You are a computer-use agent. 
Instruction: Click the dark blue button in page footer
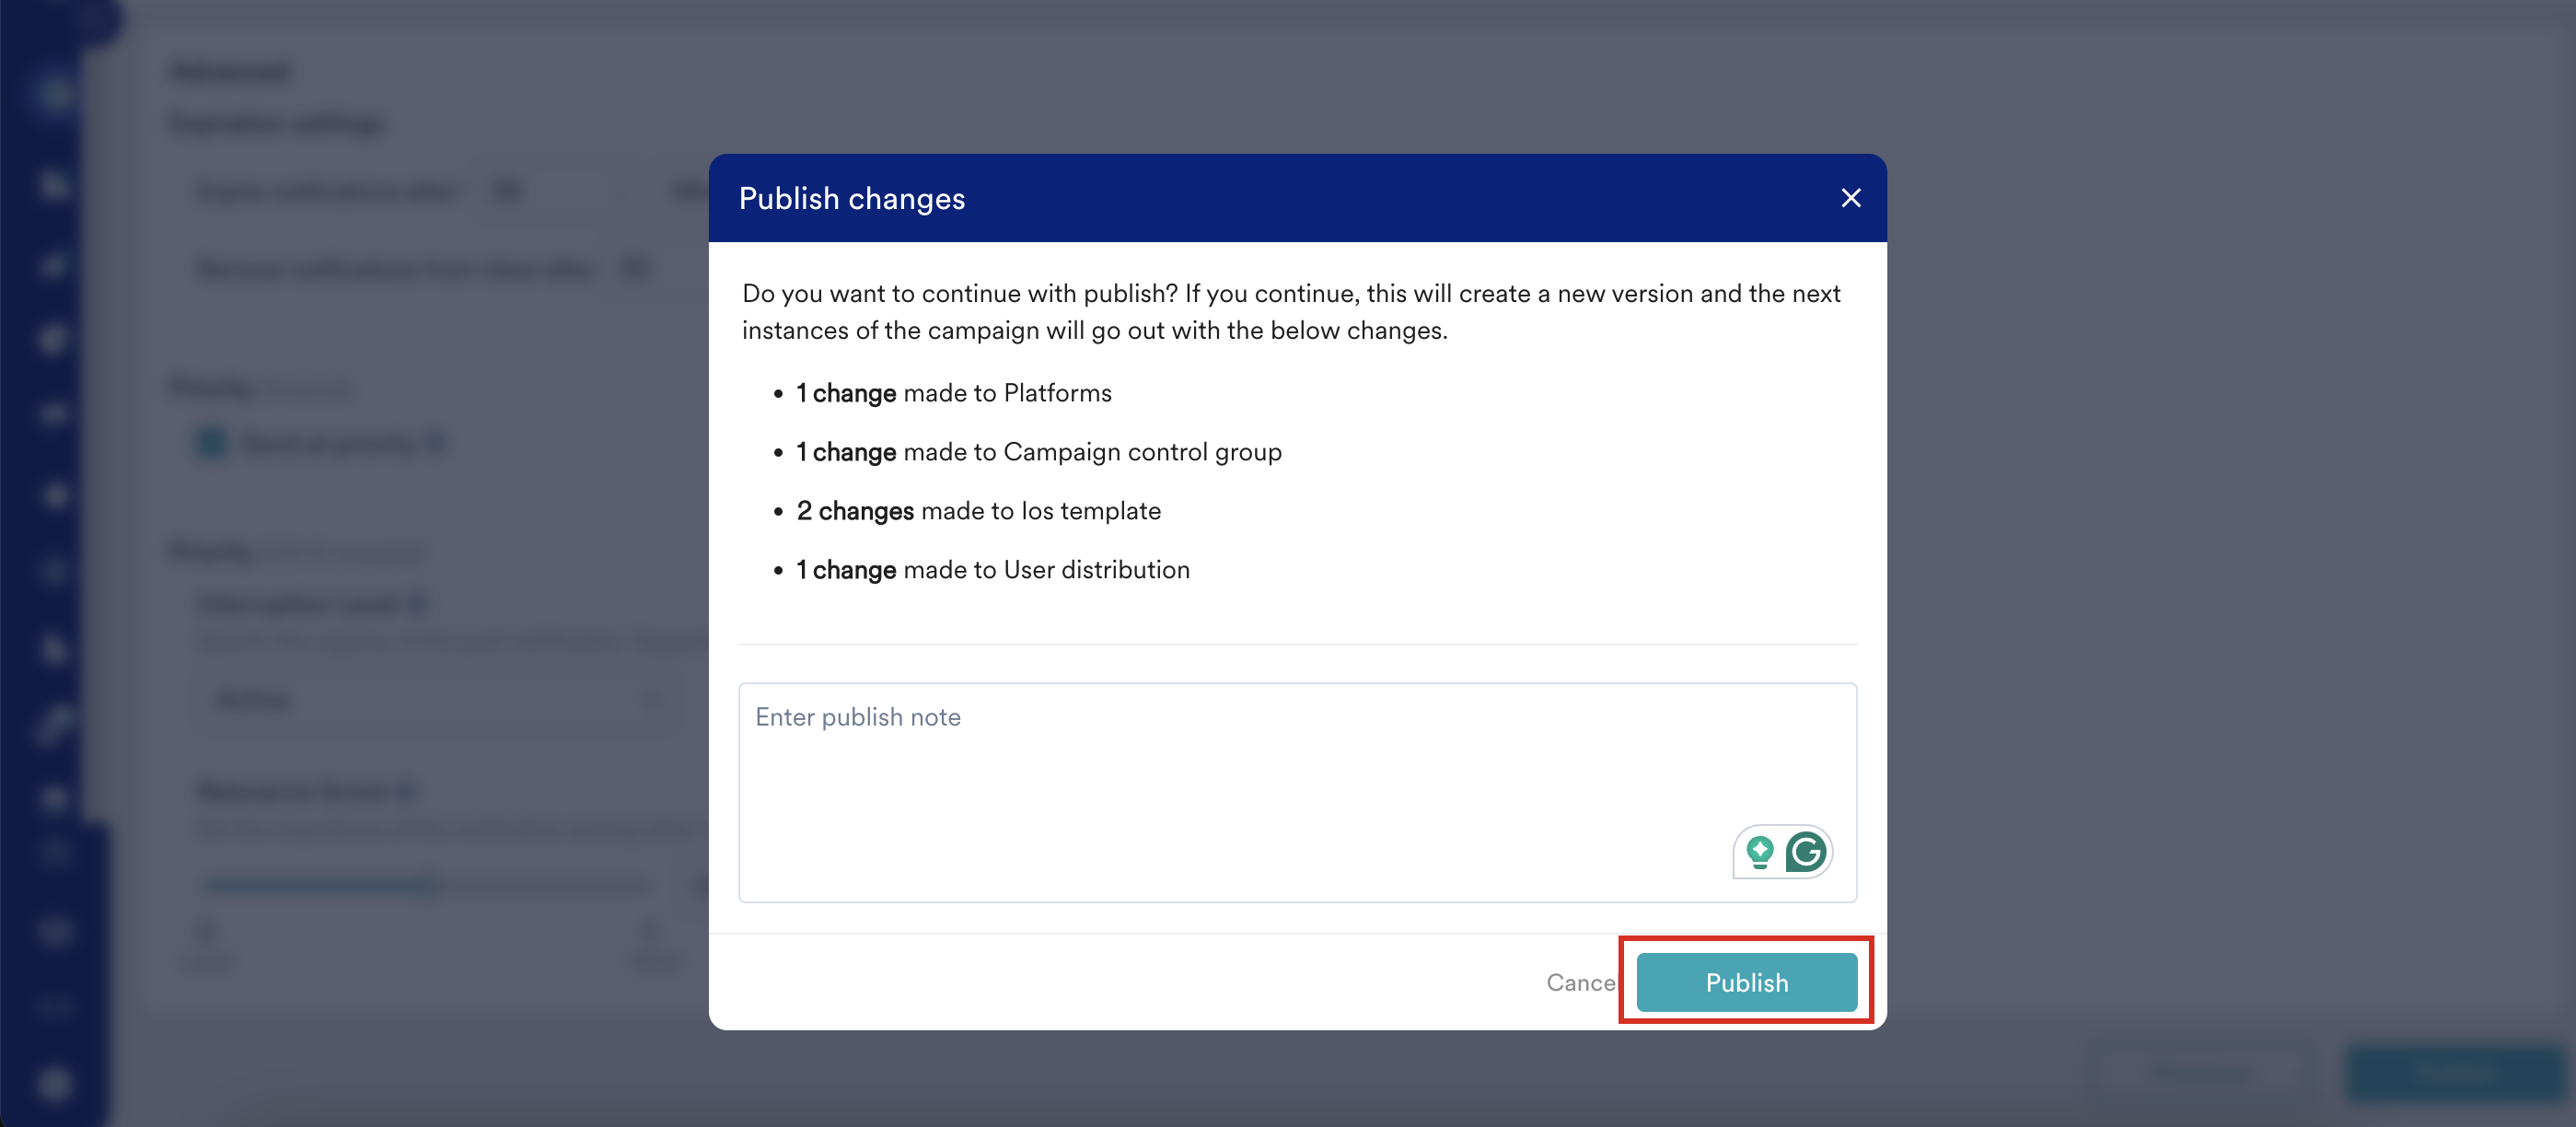2453,1073
